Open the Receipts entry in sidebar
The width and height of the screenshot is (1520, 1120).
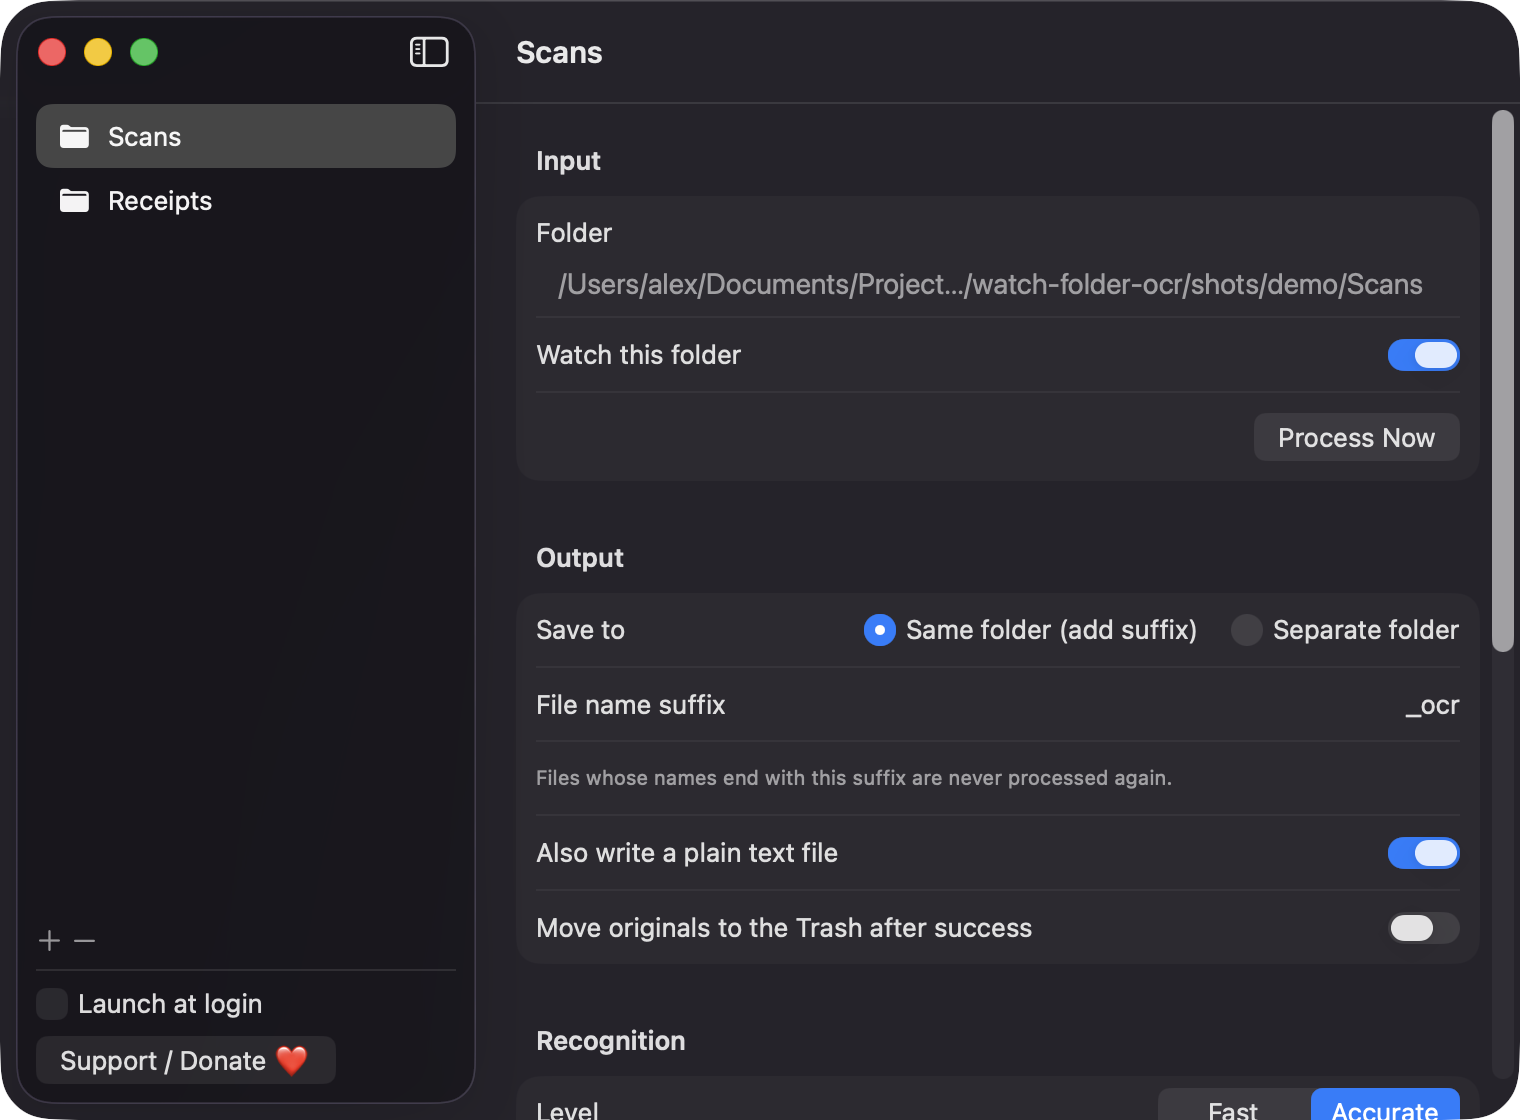[246, 200]
